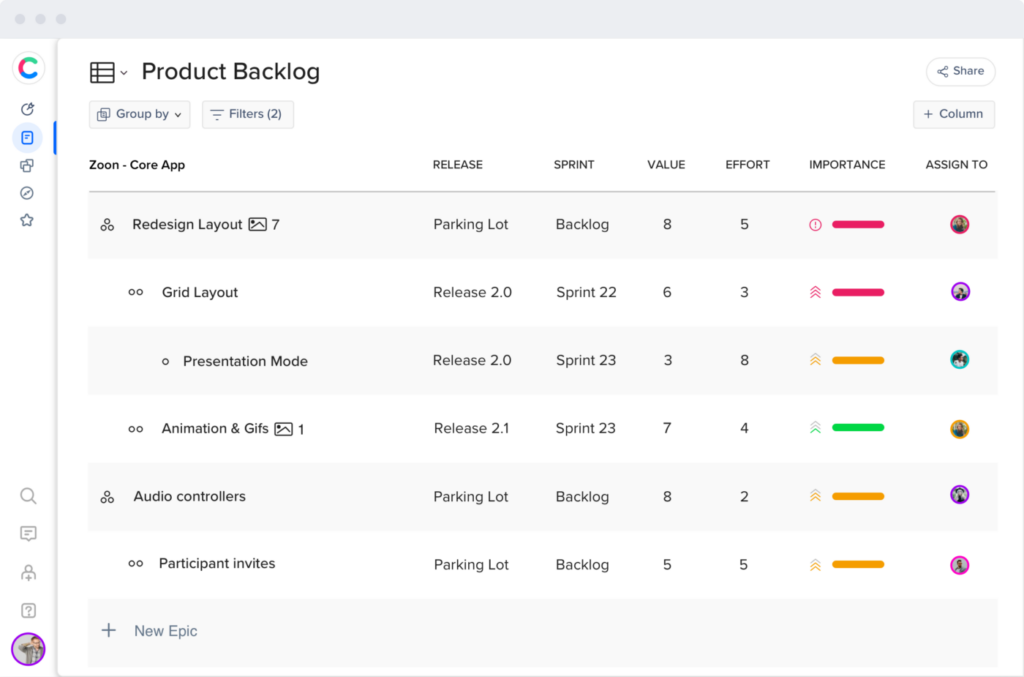1024x677 pixels.
Task: Open search using the magnifier icon
Action: [x=28, y=495]
